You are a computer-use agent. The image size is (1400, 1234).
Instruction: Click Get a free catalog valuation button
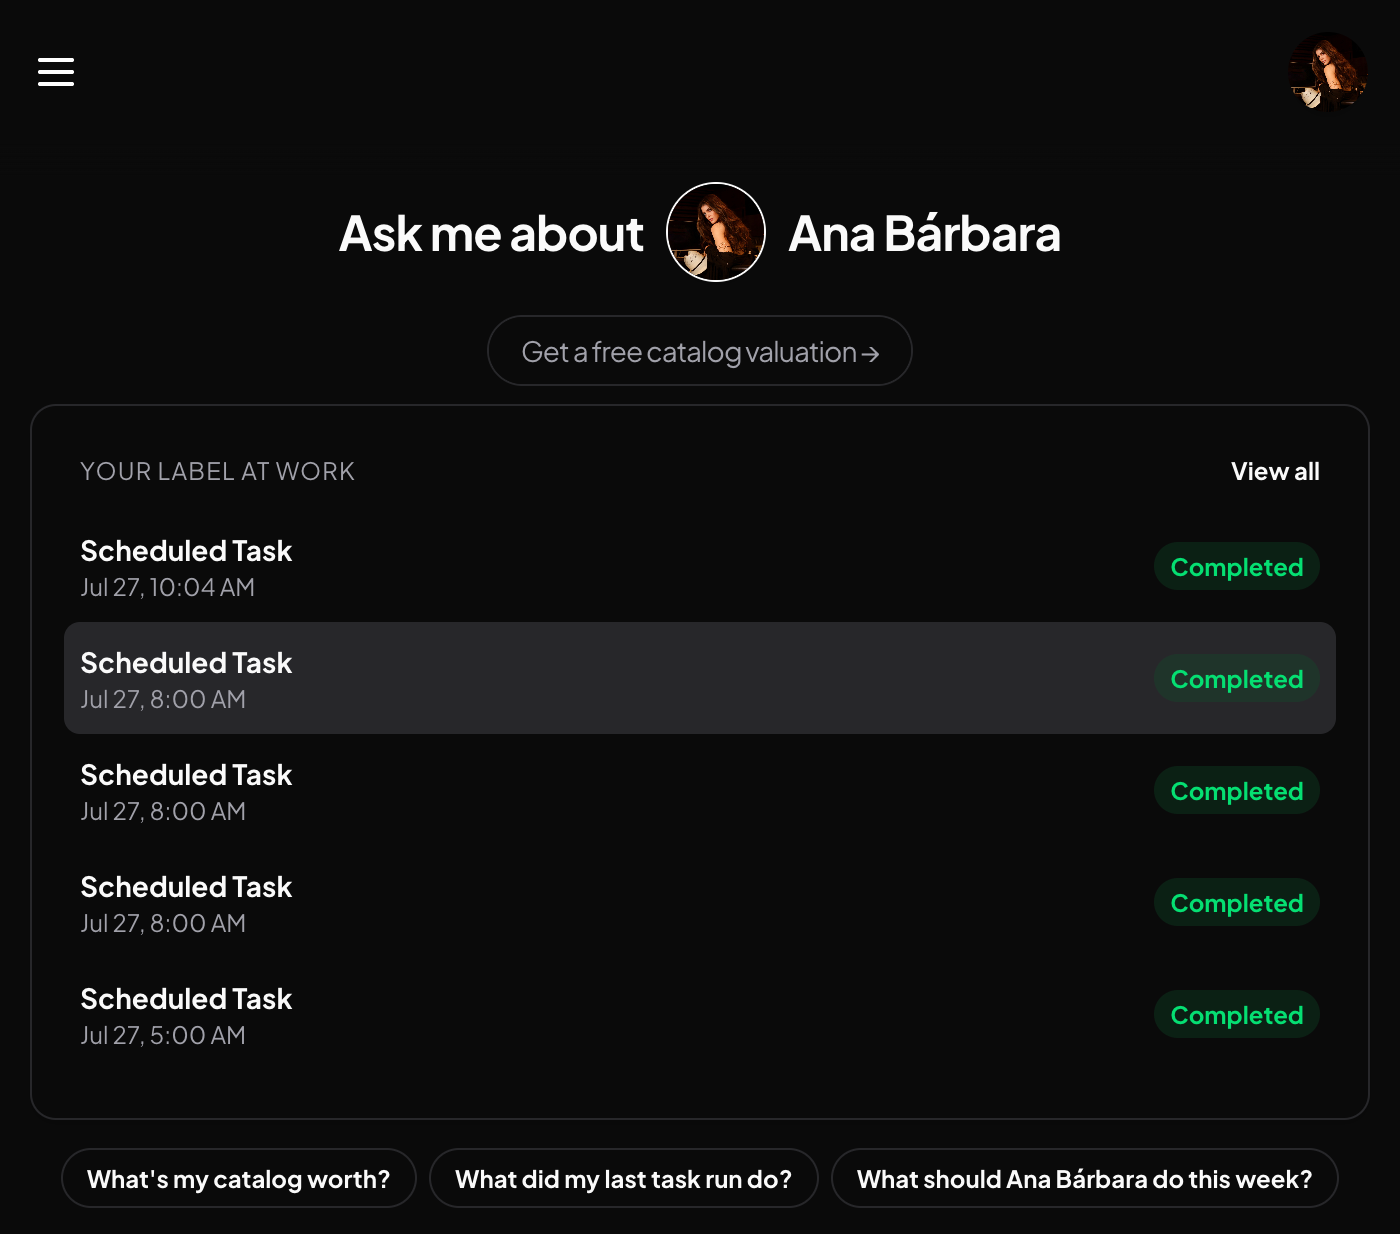click(700, 351)
